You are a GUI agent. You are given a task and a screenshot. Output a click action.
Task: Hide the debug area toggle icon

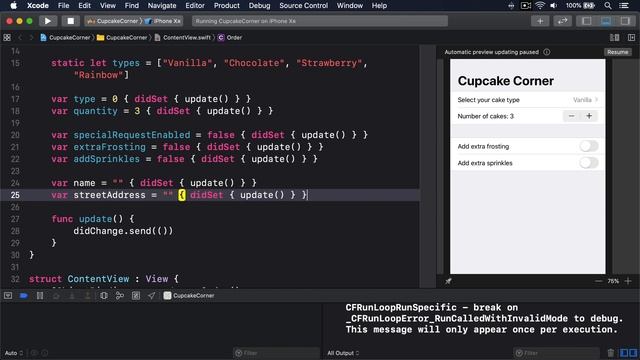(x=8, y=296)
